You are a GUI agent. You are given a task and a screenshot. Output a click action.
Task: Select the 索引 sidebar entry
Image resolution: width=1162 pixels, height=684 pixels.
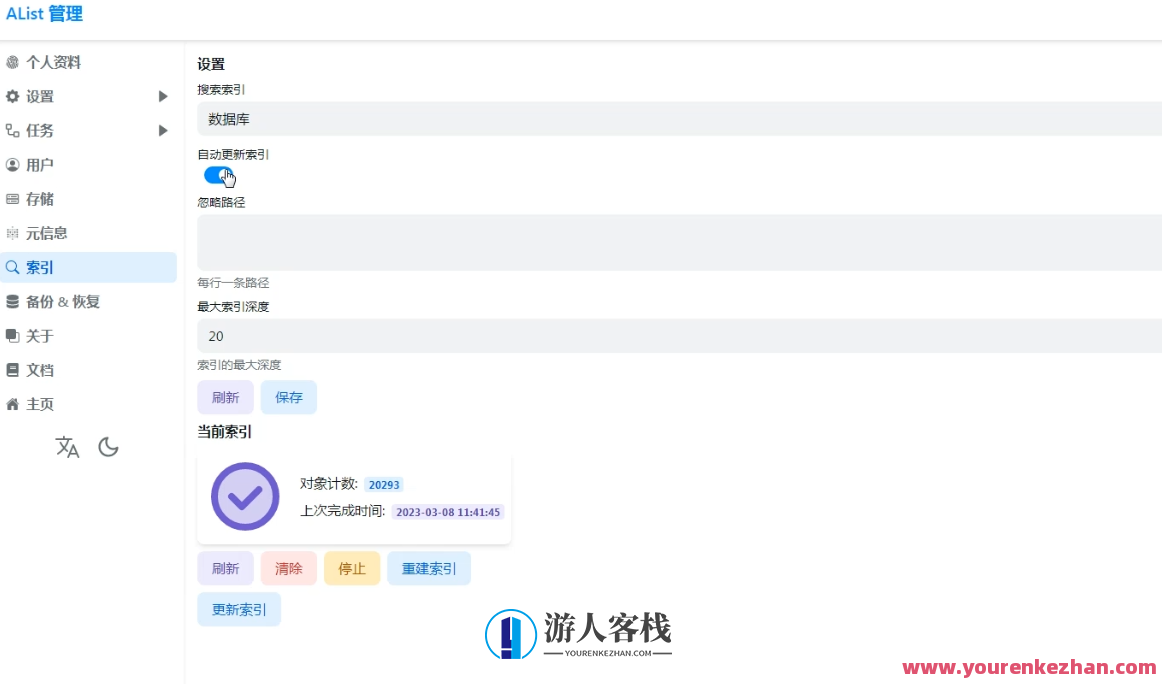[x=40, y=266]
